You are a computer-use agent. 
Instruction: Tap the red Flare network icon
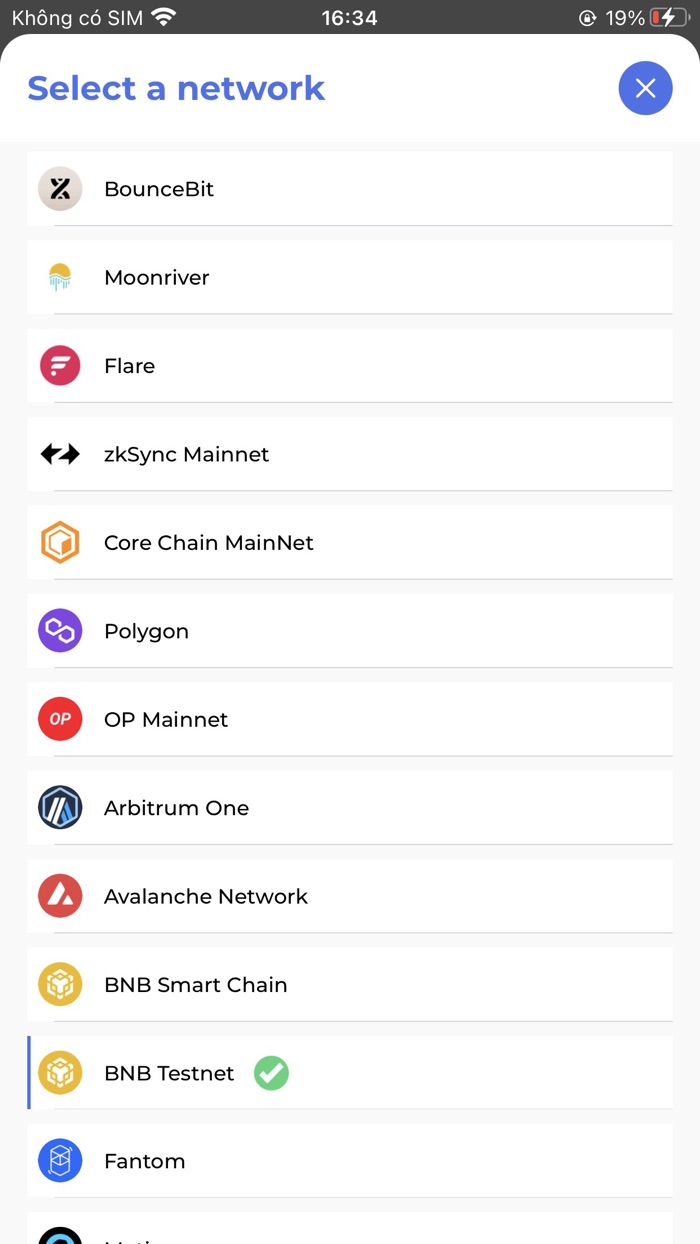tap(60, 365)
